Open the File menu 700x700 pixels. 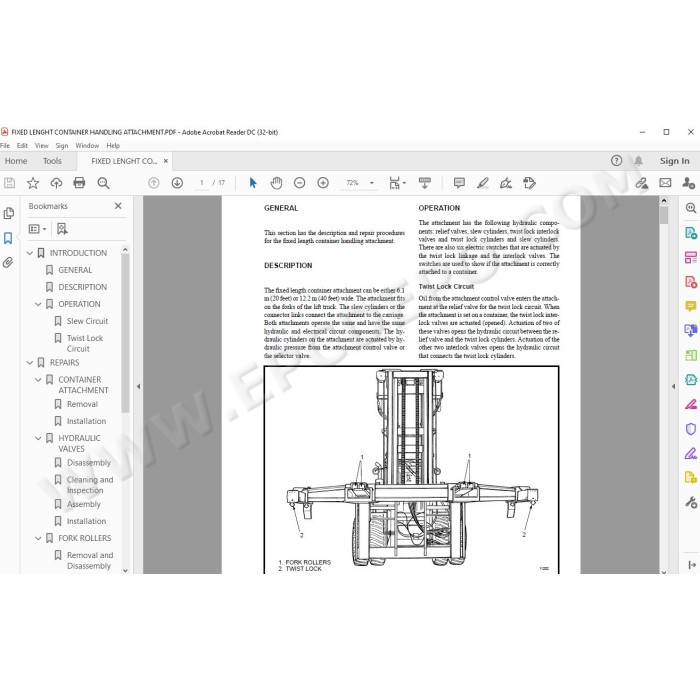click(x=5, y=146)
